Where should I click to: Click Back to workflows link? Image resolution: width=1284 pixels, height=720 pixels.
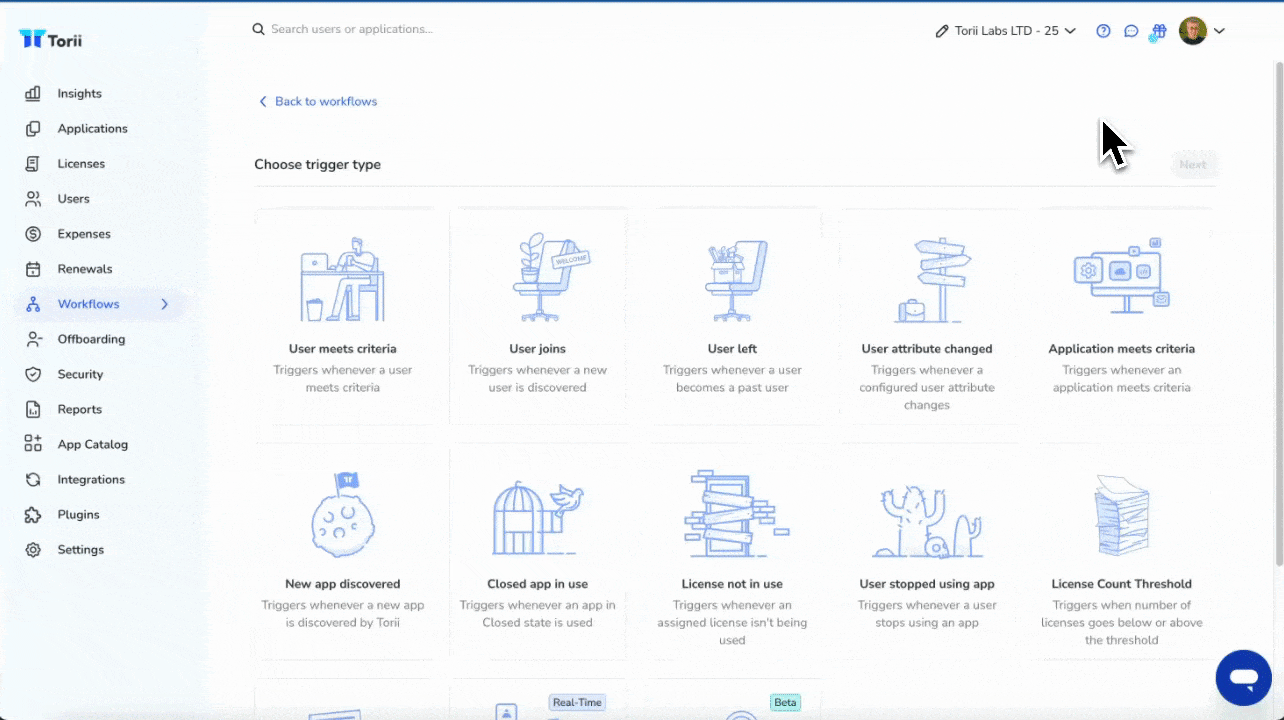click(x=318, y=101)
